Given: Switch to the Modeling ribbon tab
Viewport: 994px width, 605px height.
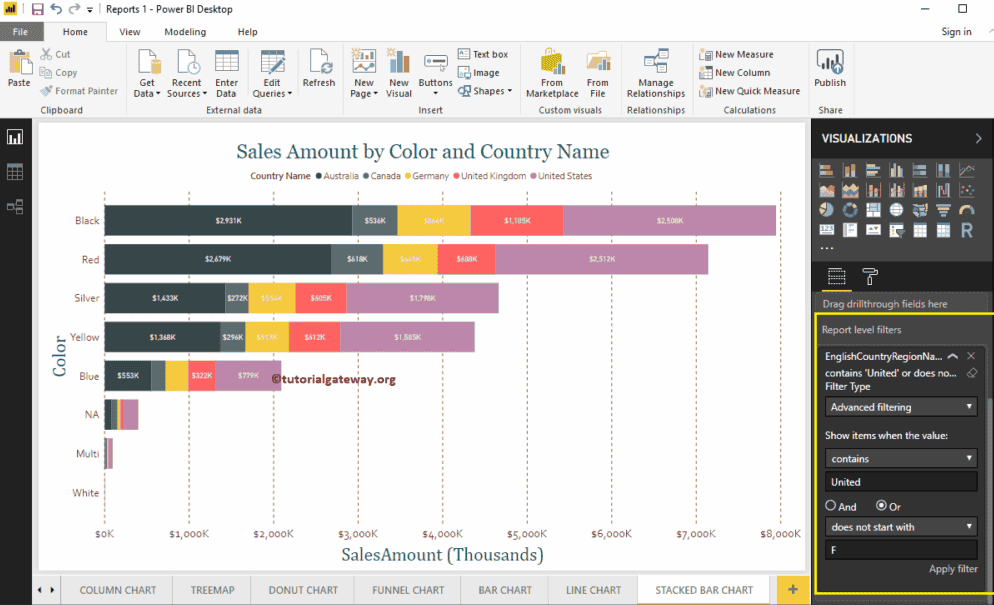Looking at the screenshot, I should coord(185,31).
